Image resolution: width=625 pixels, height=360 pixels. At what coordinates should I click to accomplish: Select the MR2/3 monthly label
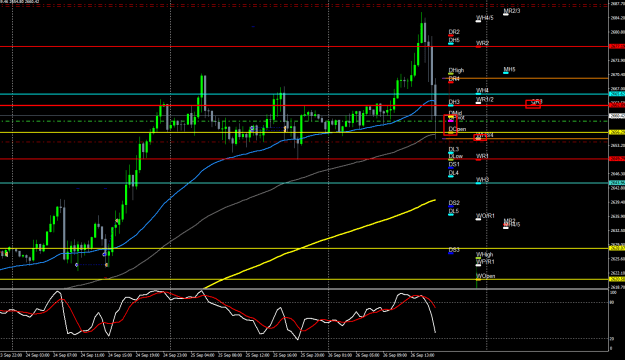click(x=512, y=11)
